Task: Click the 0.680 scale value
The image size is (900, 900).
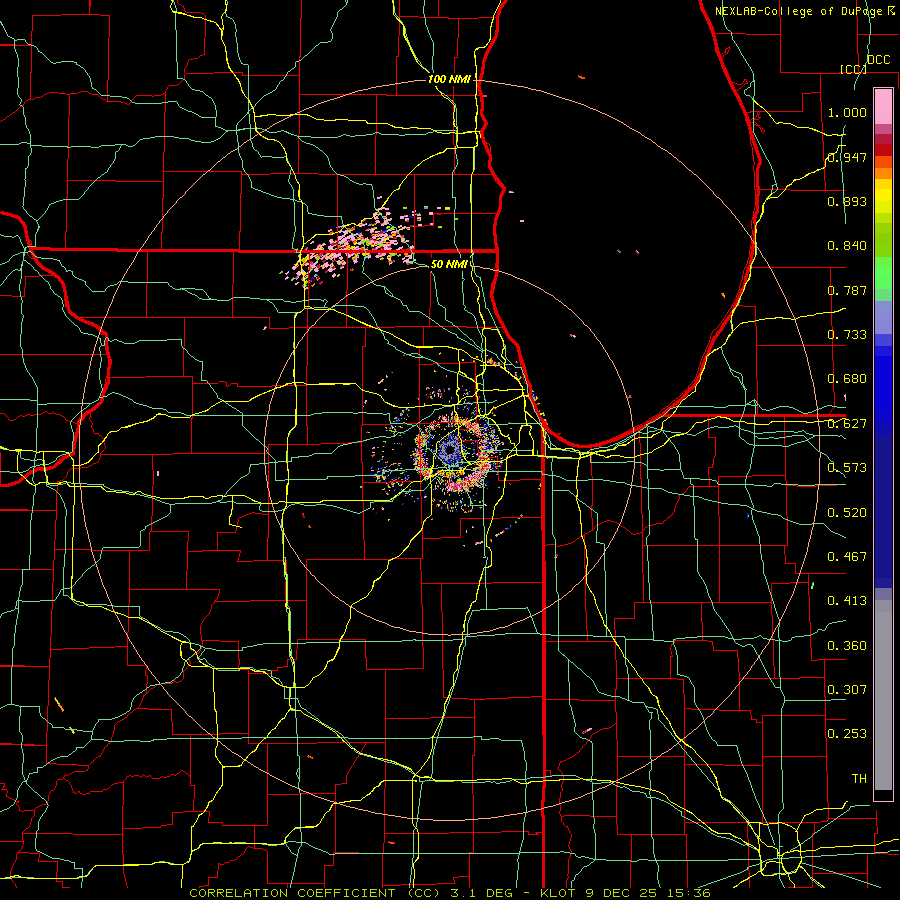Action: click(847, 379)
